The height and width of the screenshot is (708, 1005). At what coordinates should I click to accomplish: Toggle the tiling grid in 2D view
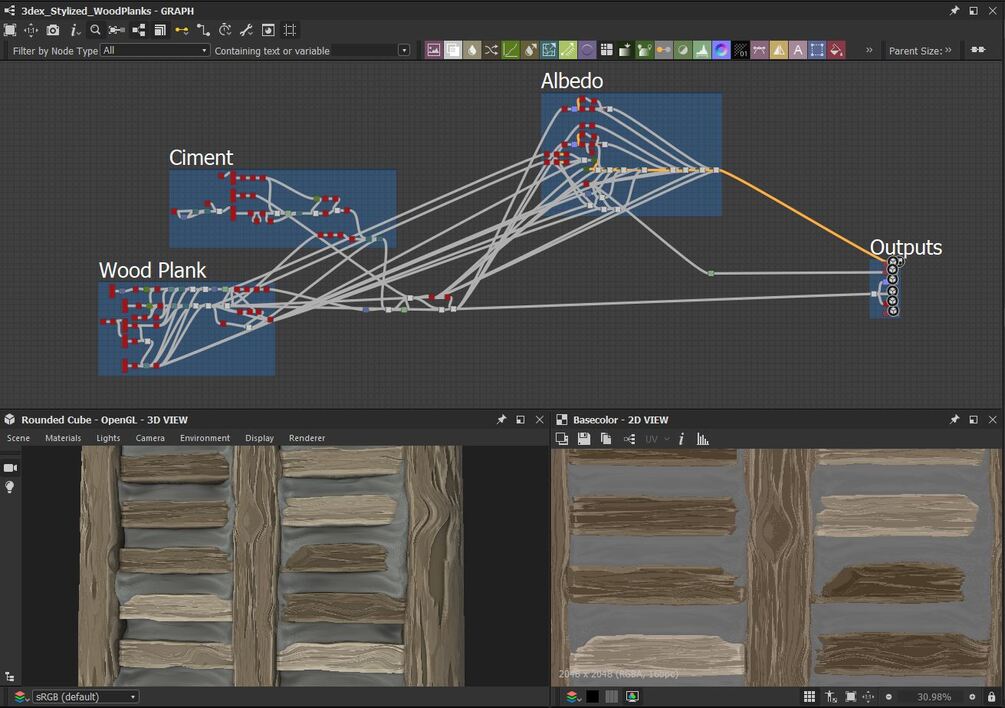pos(809,697)
